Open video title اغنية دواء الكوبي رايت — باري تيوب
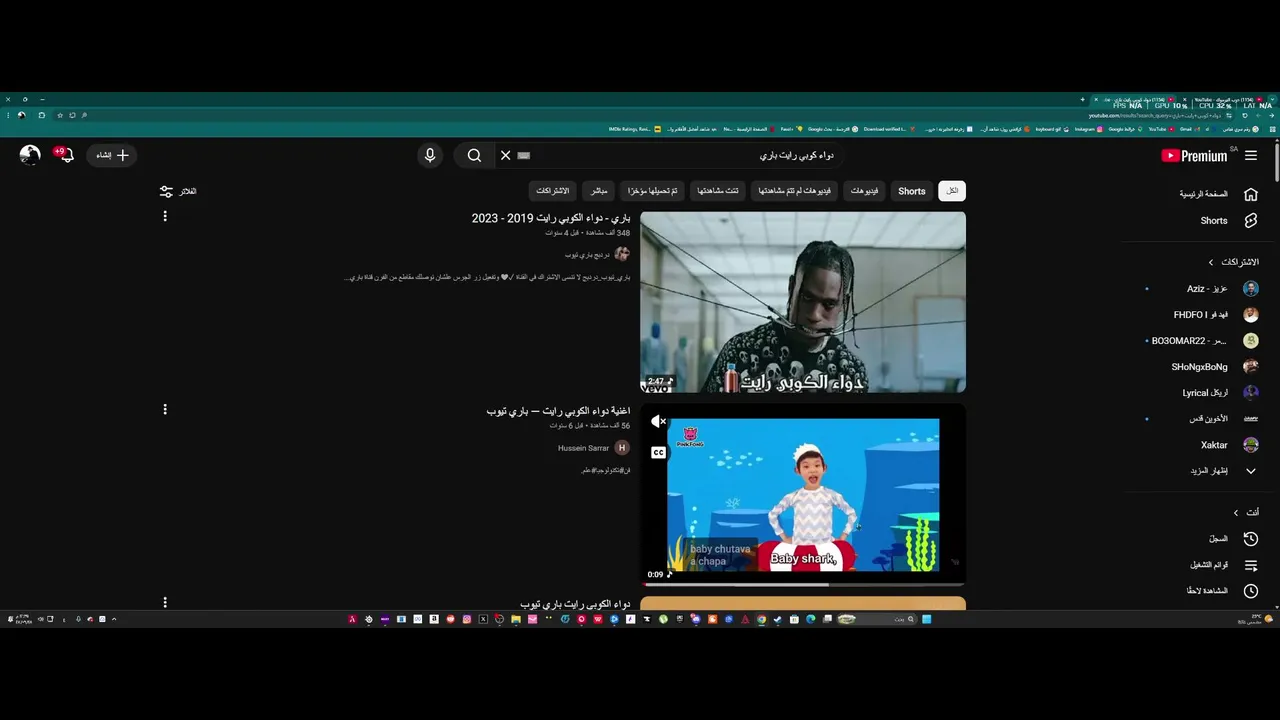Image resolution: width=1280 pixels, height=720 pixels. [558, 411]
